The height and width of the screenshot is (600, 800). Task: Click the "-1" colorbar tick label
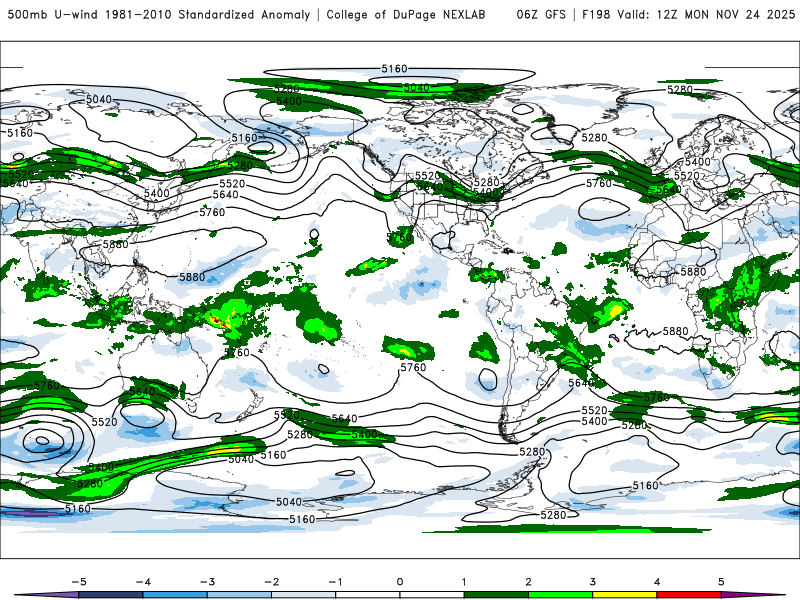coord(336,582)
